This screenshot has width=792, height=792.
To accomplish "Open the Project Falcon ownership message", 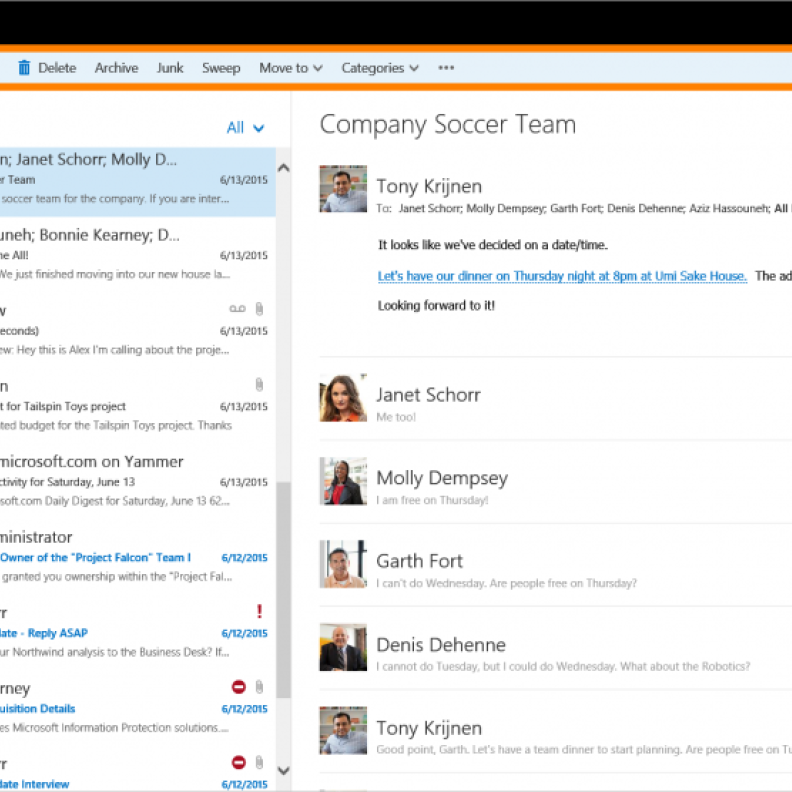I will tap(137, 557).
